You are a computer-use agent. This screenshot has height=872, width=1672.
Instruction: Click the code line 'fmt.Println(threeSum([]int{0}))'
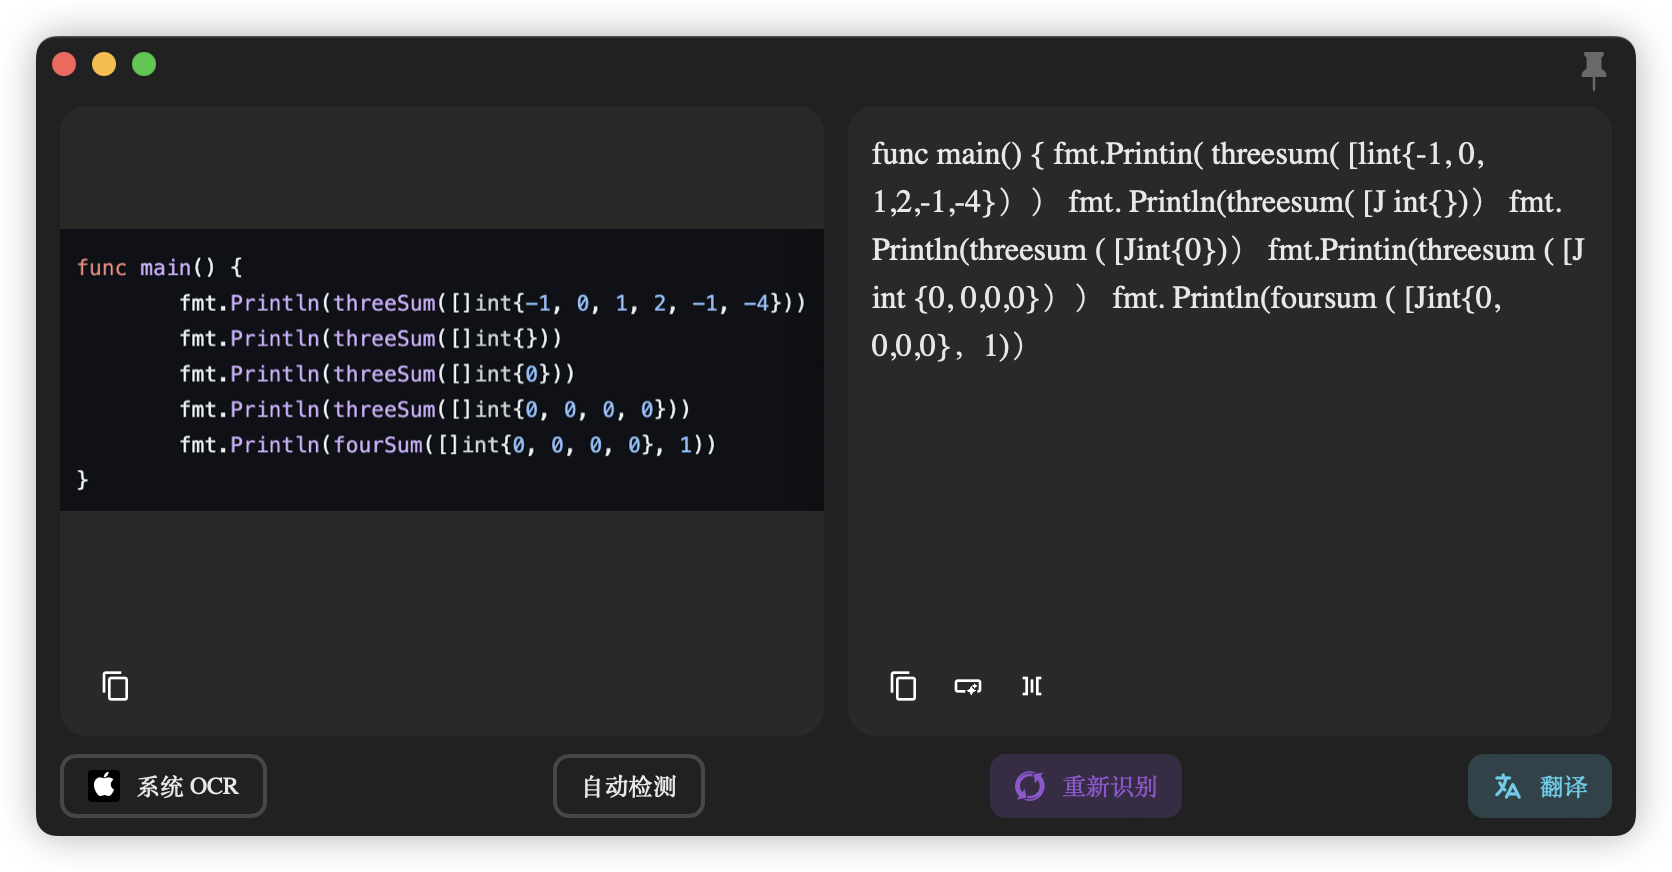click(x=377, y=374)
